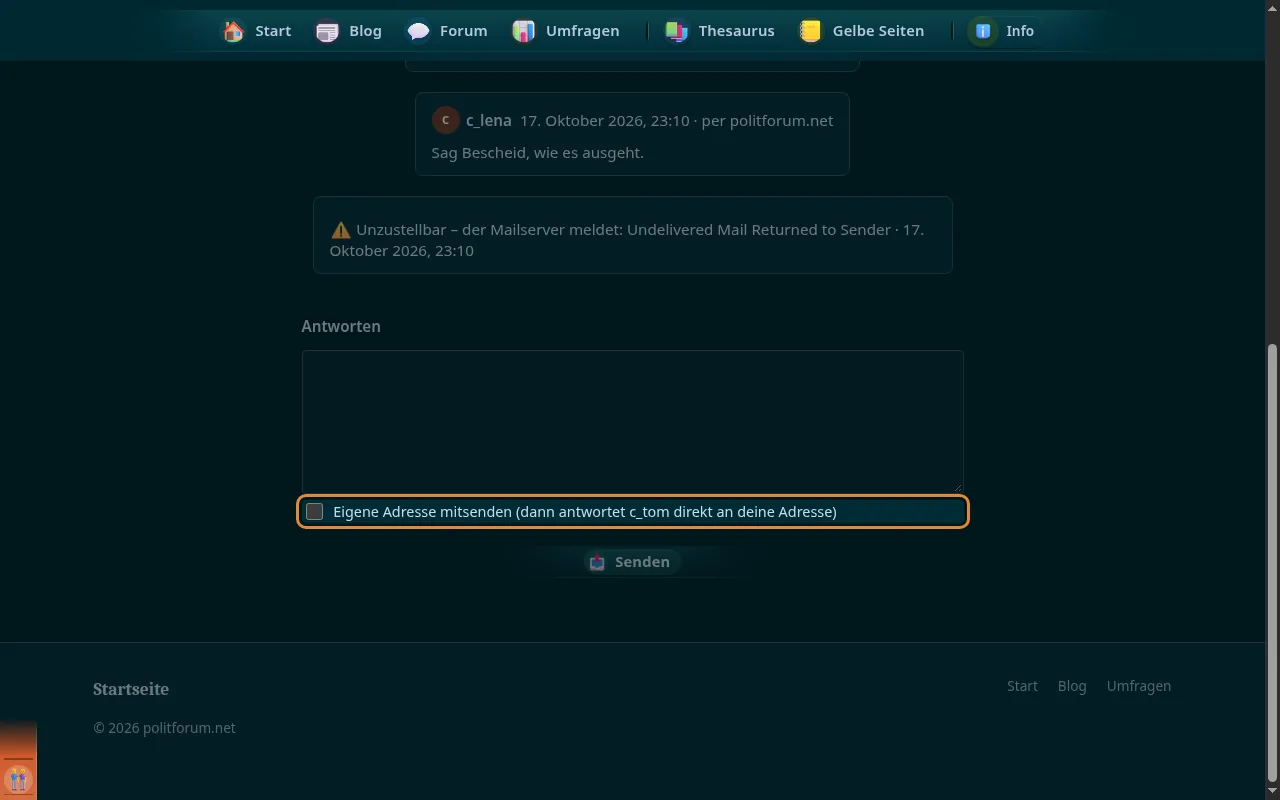The width and height of the screenshot is (1280, 800).
Task: Click the Start house icon
Action: pos(234,31)
